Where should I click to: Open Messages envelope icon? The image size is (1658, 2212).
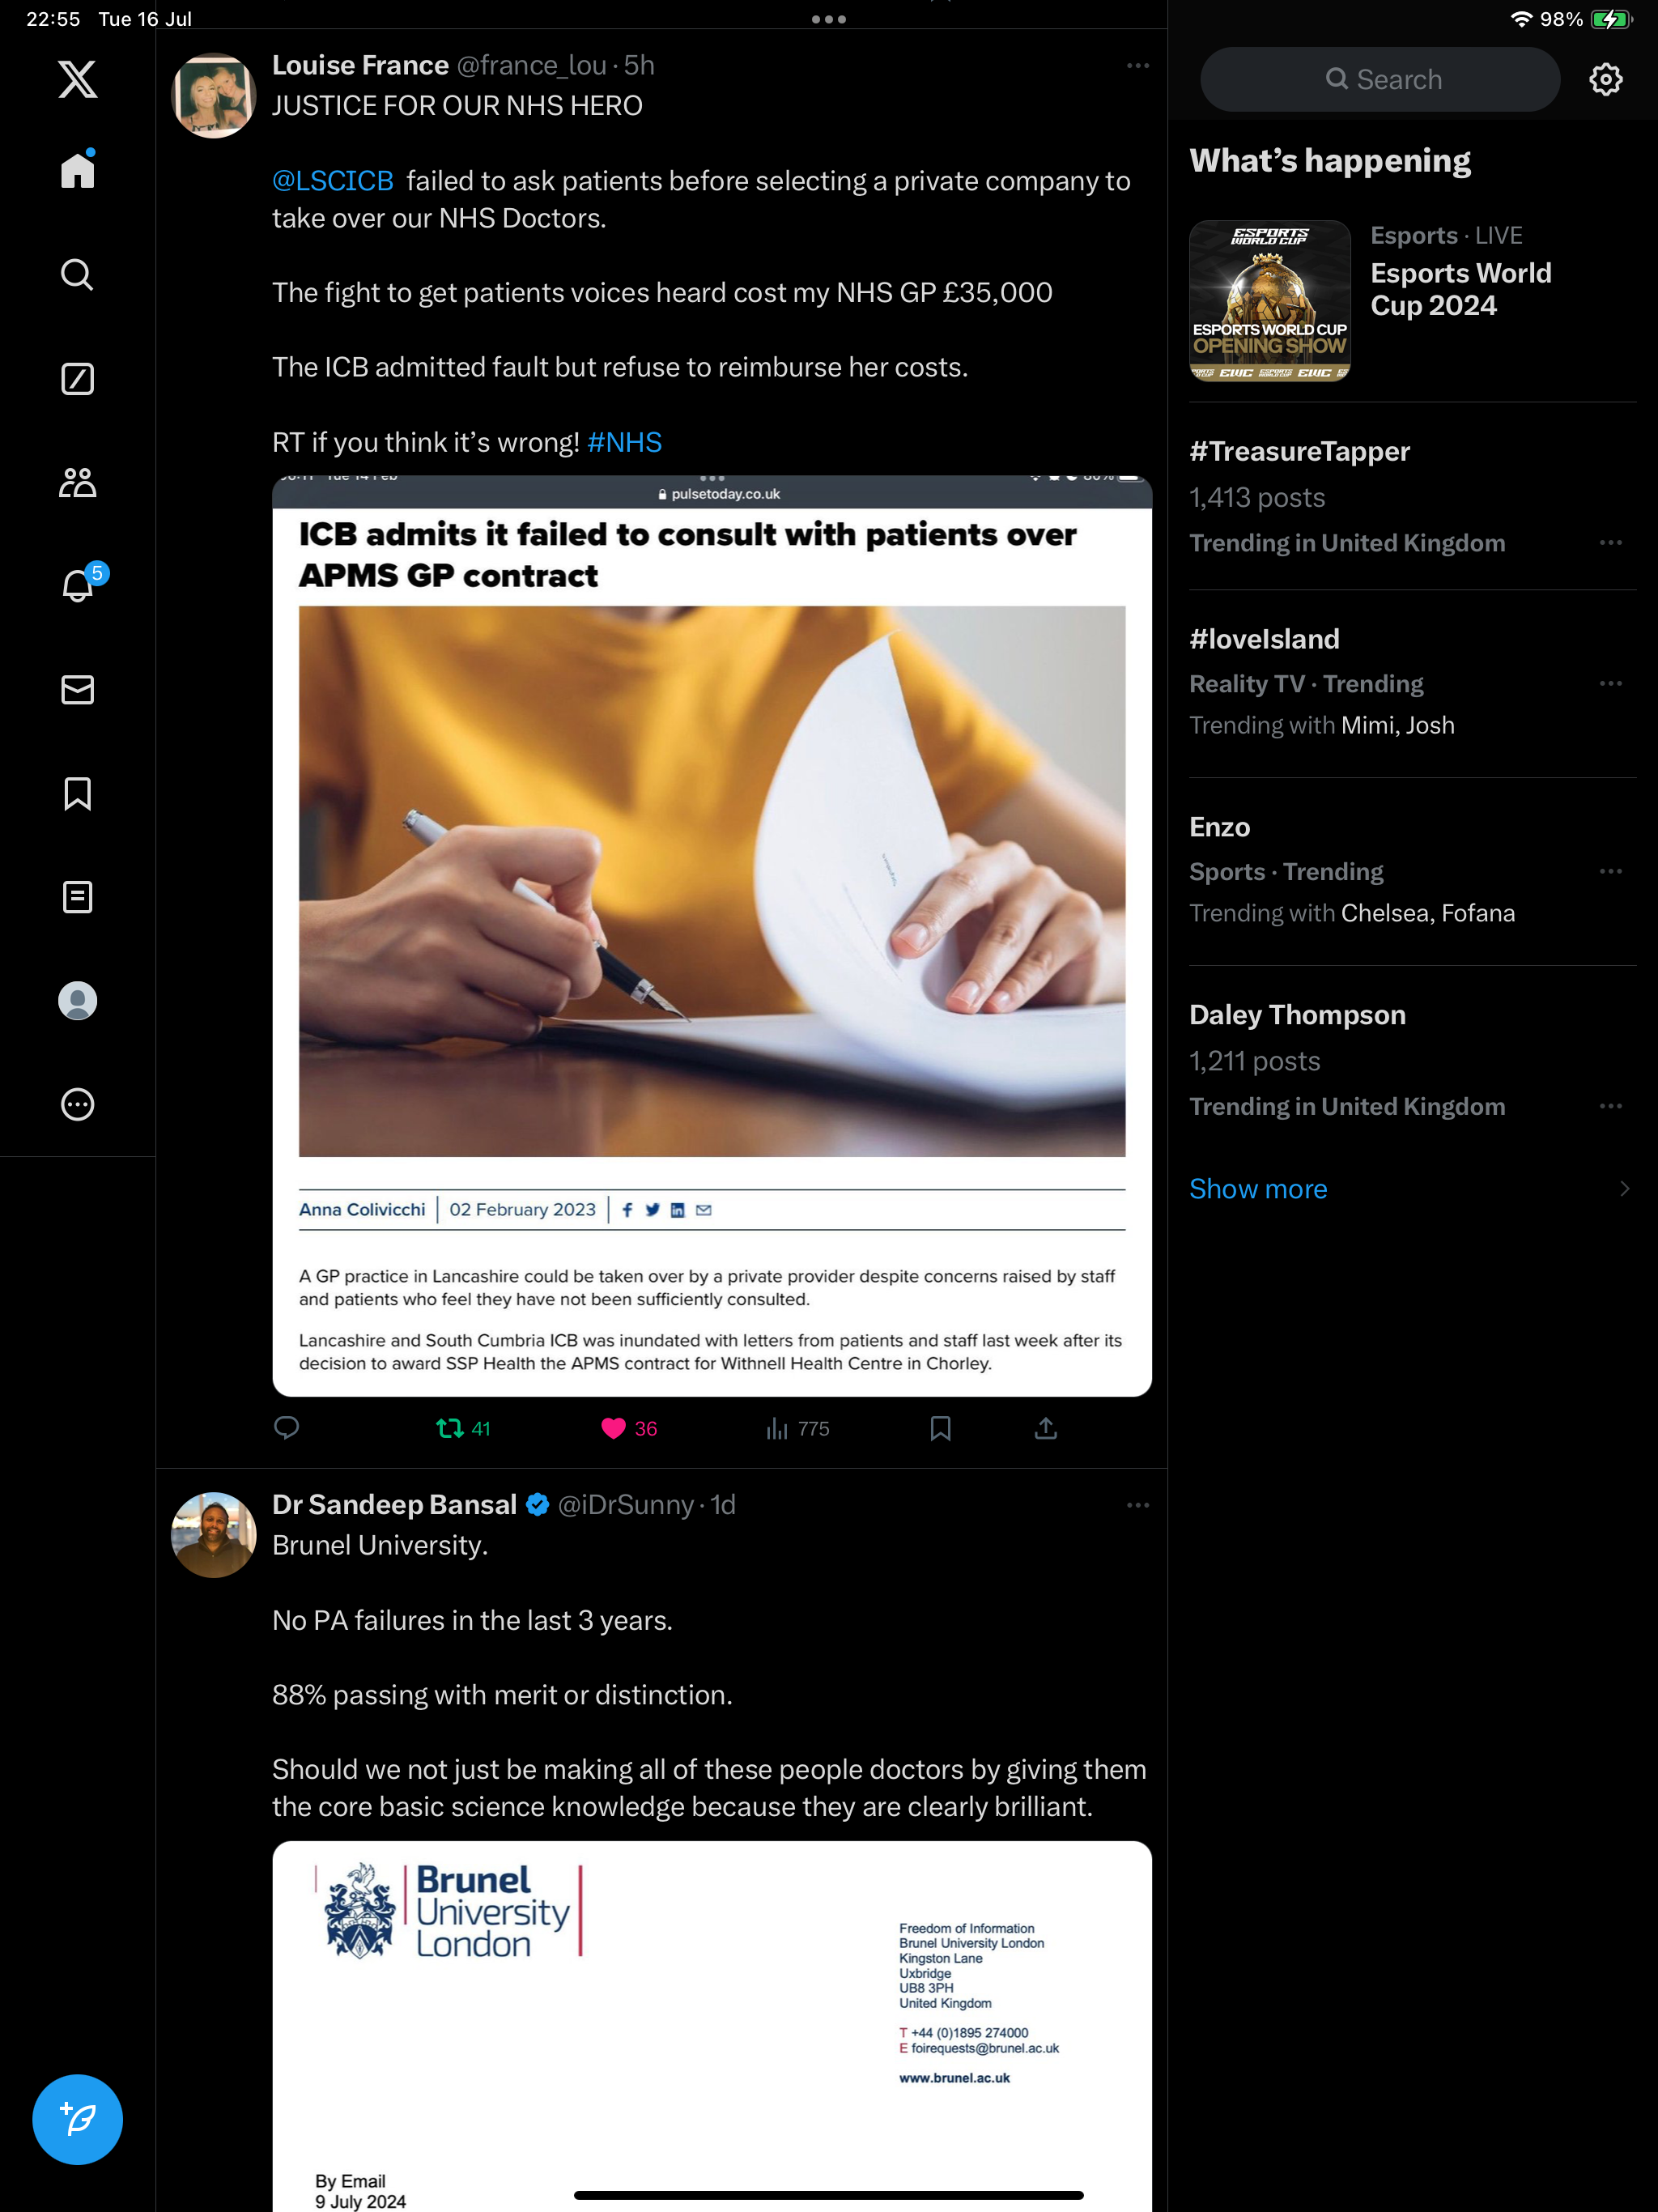[78, 690]
